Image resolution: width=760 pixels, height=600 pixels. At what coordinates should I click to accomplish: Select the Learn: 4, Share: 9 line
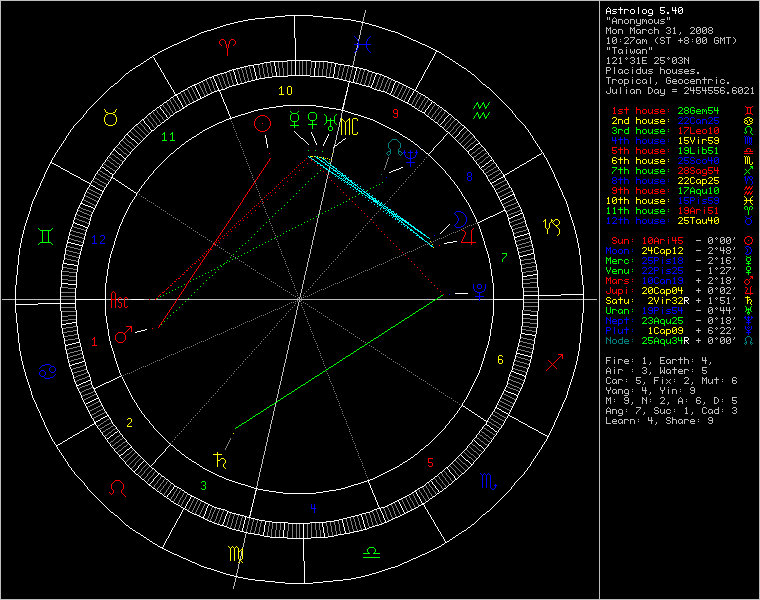(659, 421)
